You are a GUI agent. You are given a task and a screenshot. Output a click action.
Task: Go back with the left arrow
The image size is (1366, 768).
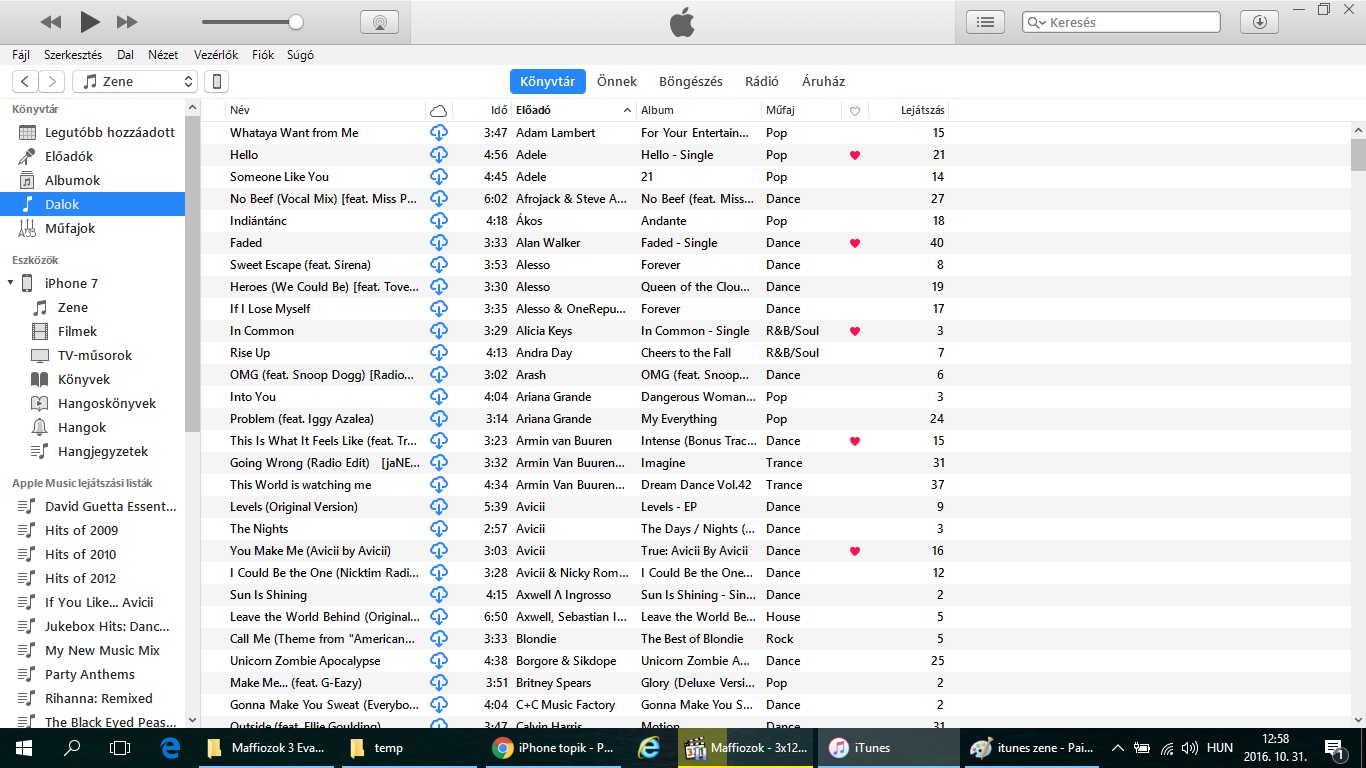tap(26, 82)
